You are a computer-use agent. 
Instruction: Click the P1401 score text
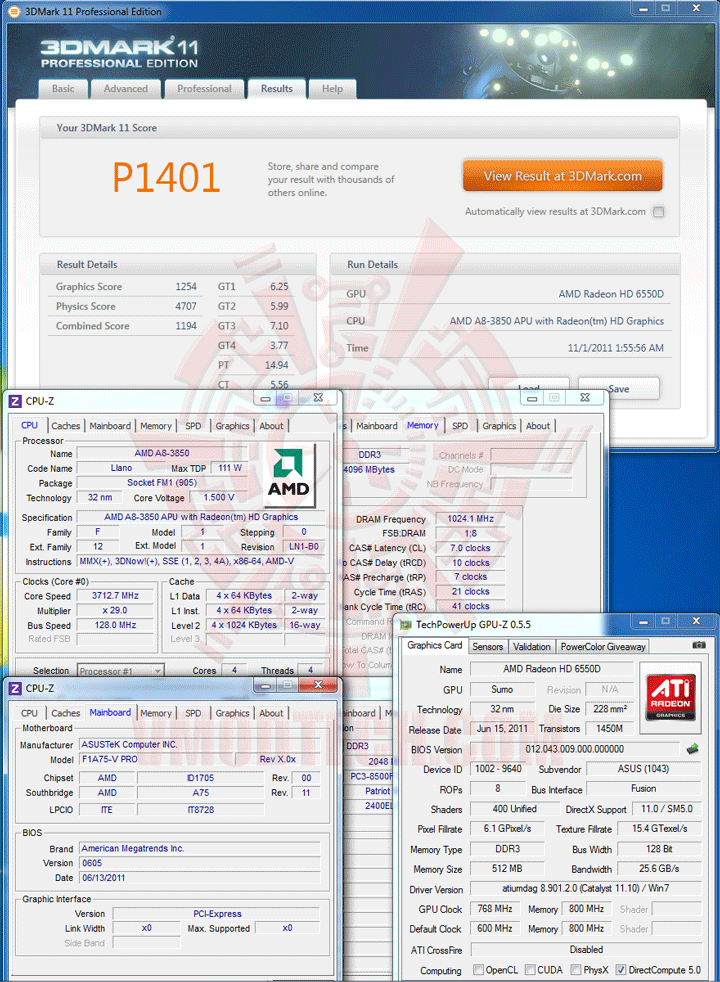[x=166, y=177]
